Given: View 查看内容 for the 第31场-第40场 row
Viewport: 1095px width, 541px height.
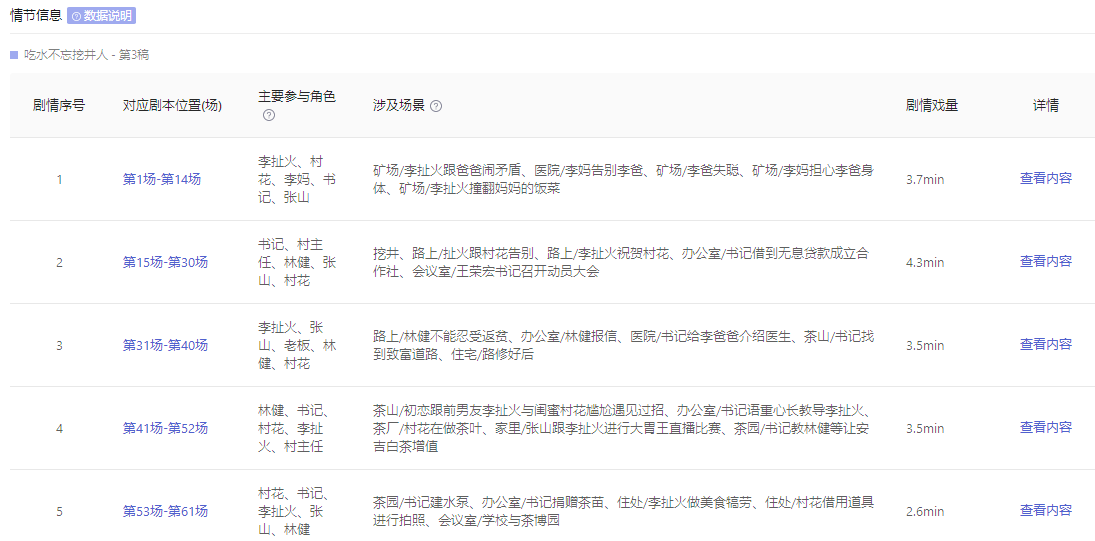Looking at the screenshot, I should (1045, 344).
